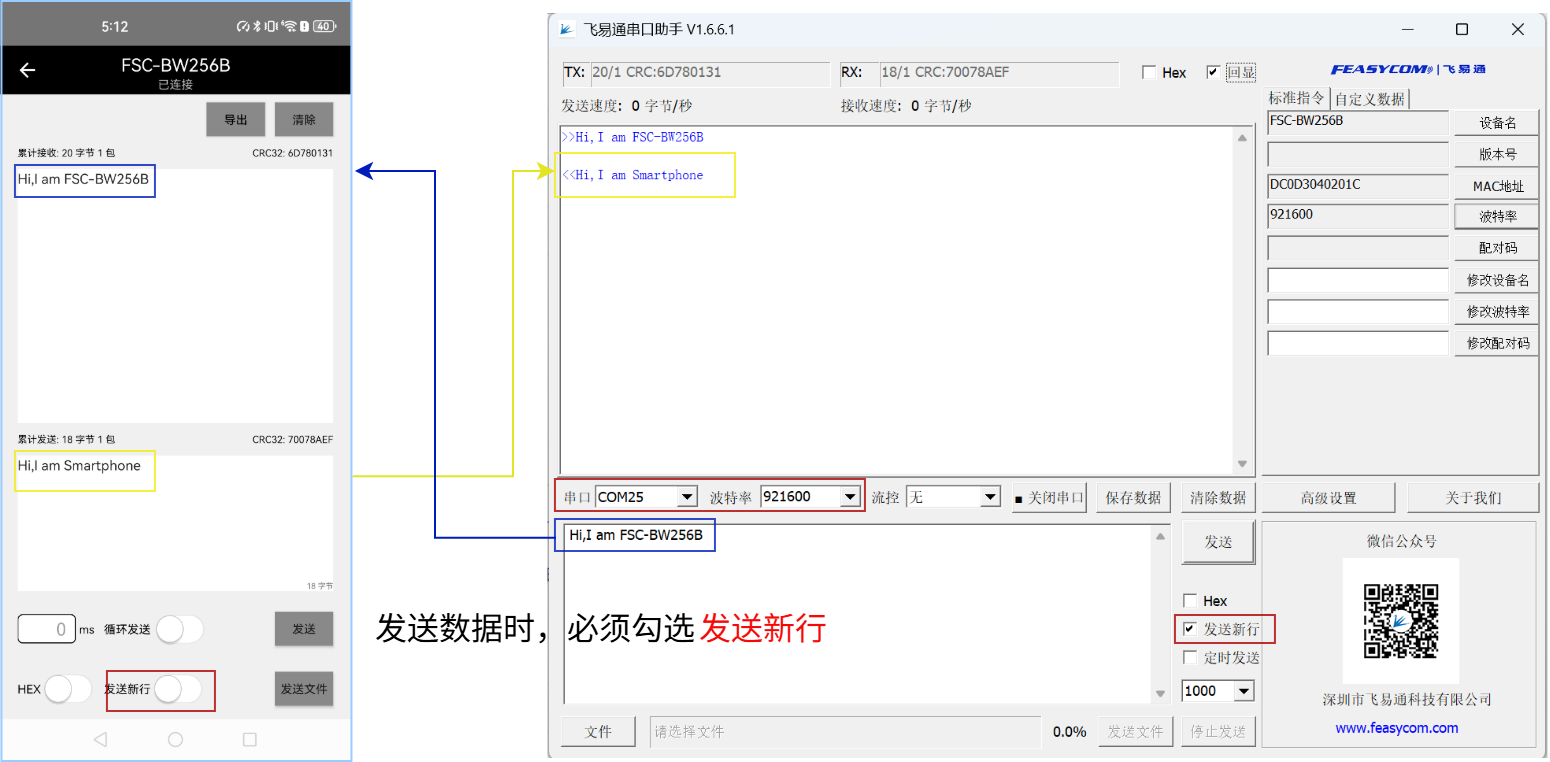The height and width of the screenshot is (762, 1550).
Task: Click the receive log scrollbar up arrow
Action: click(x=1242, y=138)
